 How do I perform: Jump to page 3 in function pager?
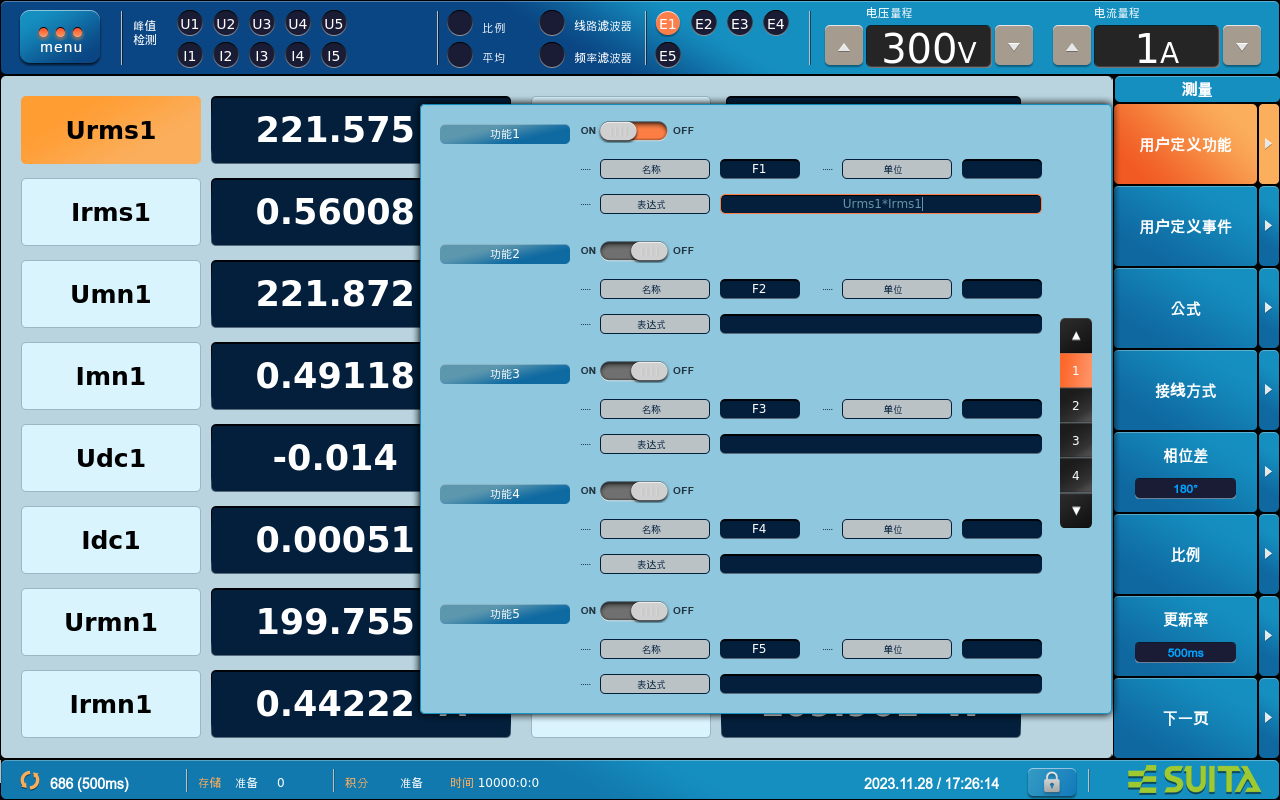pos(1076,440)
